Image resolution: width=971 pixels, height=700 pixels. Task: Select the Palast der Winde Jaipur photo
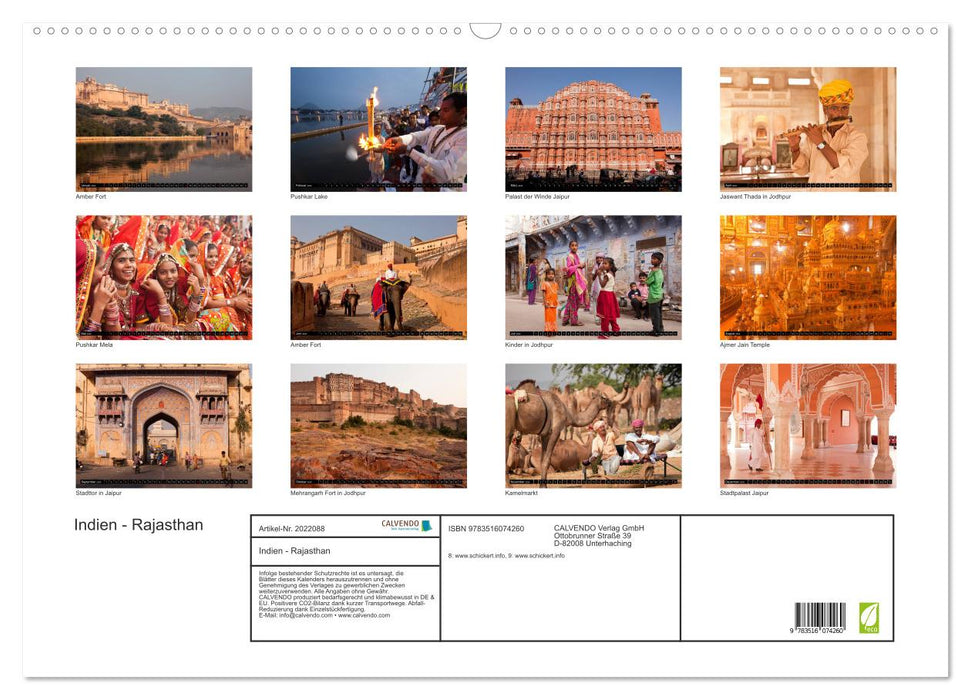tap(593, 127)
